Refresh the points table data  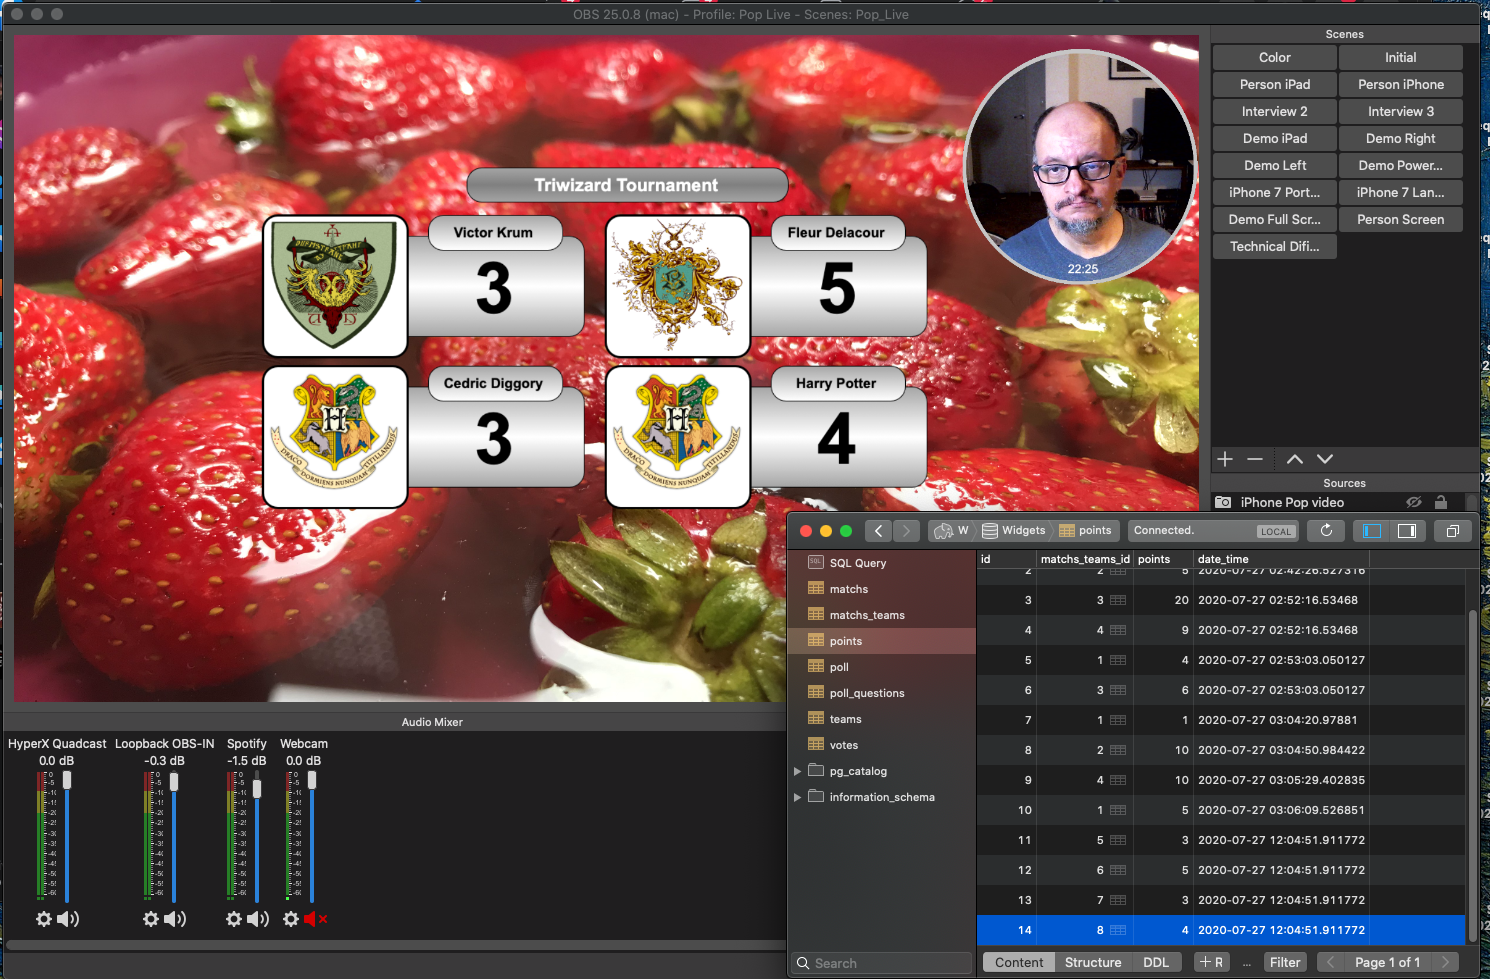1326,531
